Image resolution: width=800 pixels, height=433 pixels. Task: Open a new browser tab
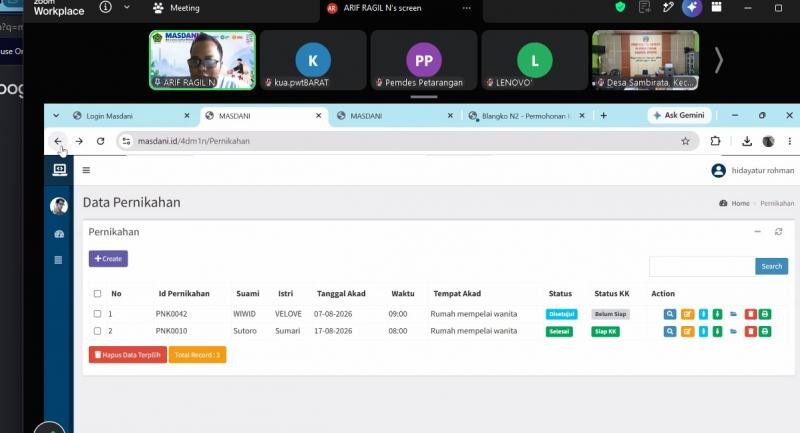pos(604,116)
